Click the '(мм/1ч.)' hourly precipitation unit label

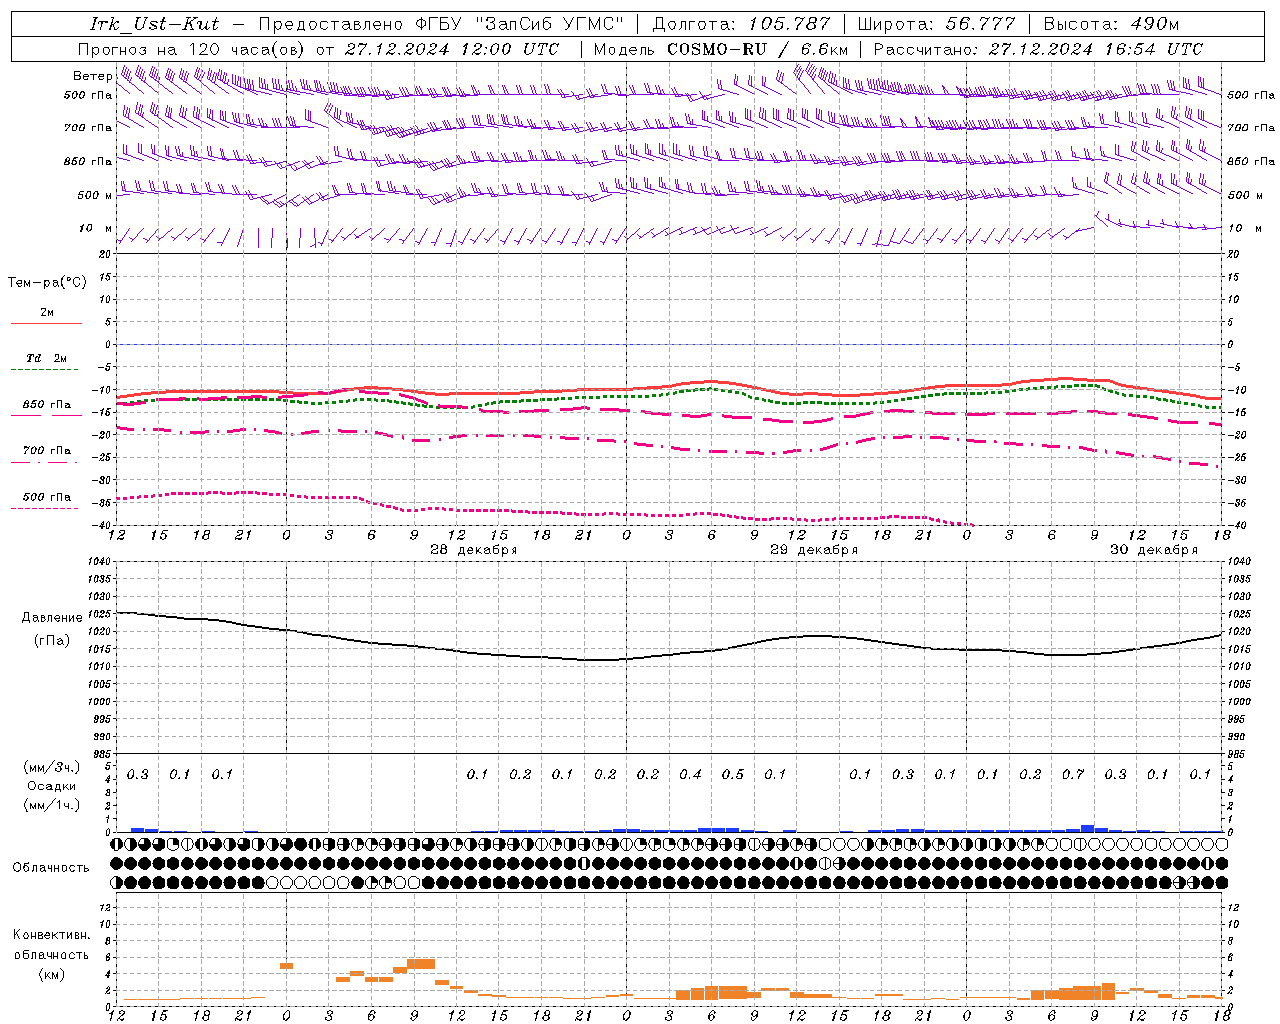coord(52,804)
